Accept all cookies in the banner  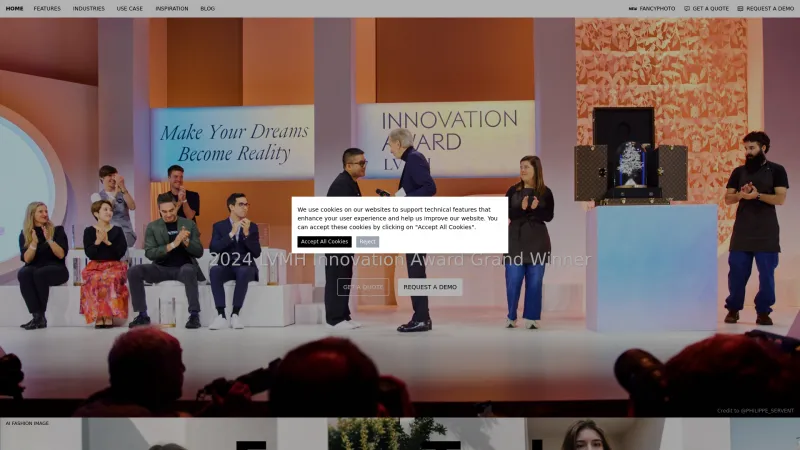coord(324,242)
